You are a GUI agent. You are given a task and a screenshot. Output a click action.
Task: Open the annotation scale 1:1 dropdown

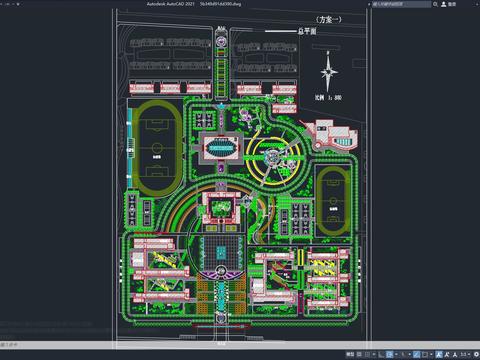click(x=465, y=354)
